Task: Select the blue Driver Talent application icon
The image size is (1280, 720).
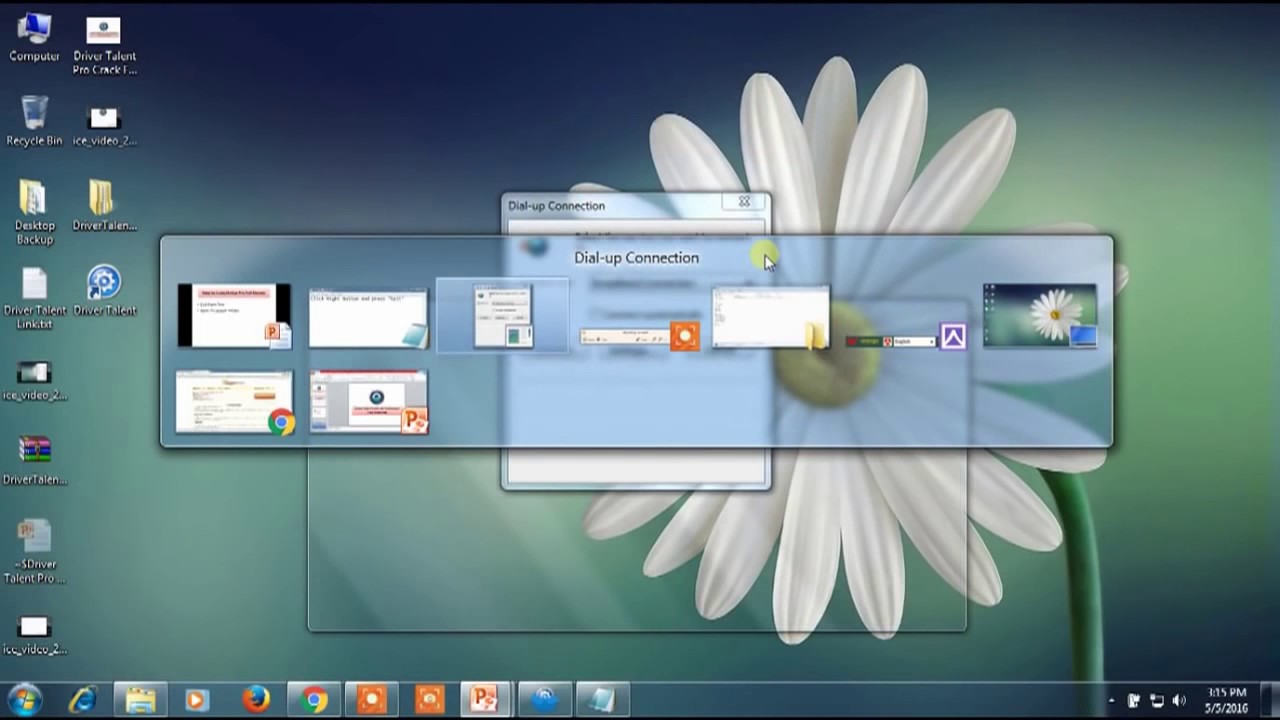Action: pos(104,291)
